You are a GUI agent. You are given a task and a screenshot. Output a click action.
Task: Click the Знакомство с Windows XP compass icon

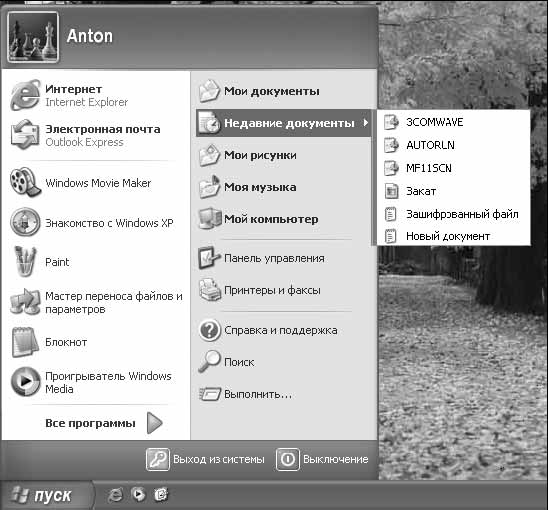(25, 222)
